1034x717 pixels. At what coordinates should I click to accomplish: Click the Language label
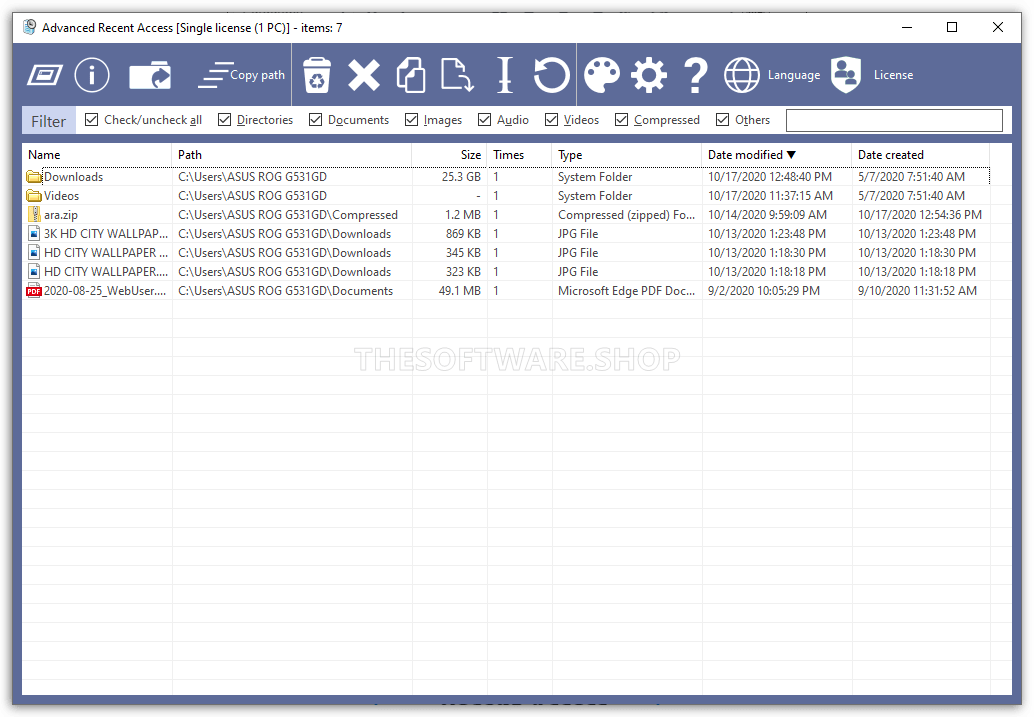tap(794, 75)
